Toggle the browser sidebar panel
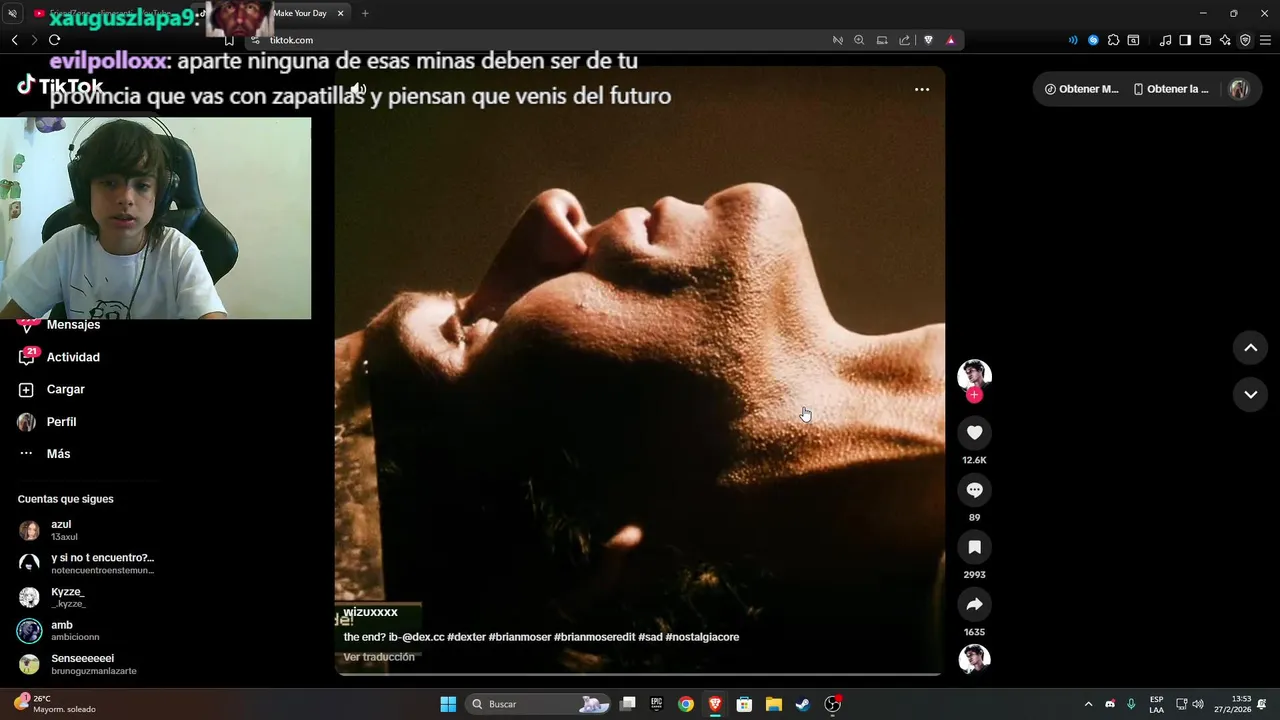Screen dimensions: 1280x720 pyautogui.click(x=1185, y=40)
